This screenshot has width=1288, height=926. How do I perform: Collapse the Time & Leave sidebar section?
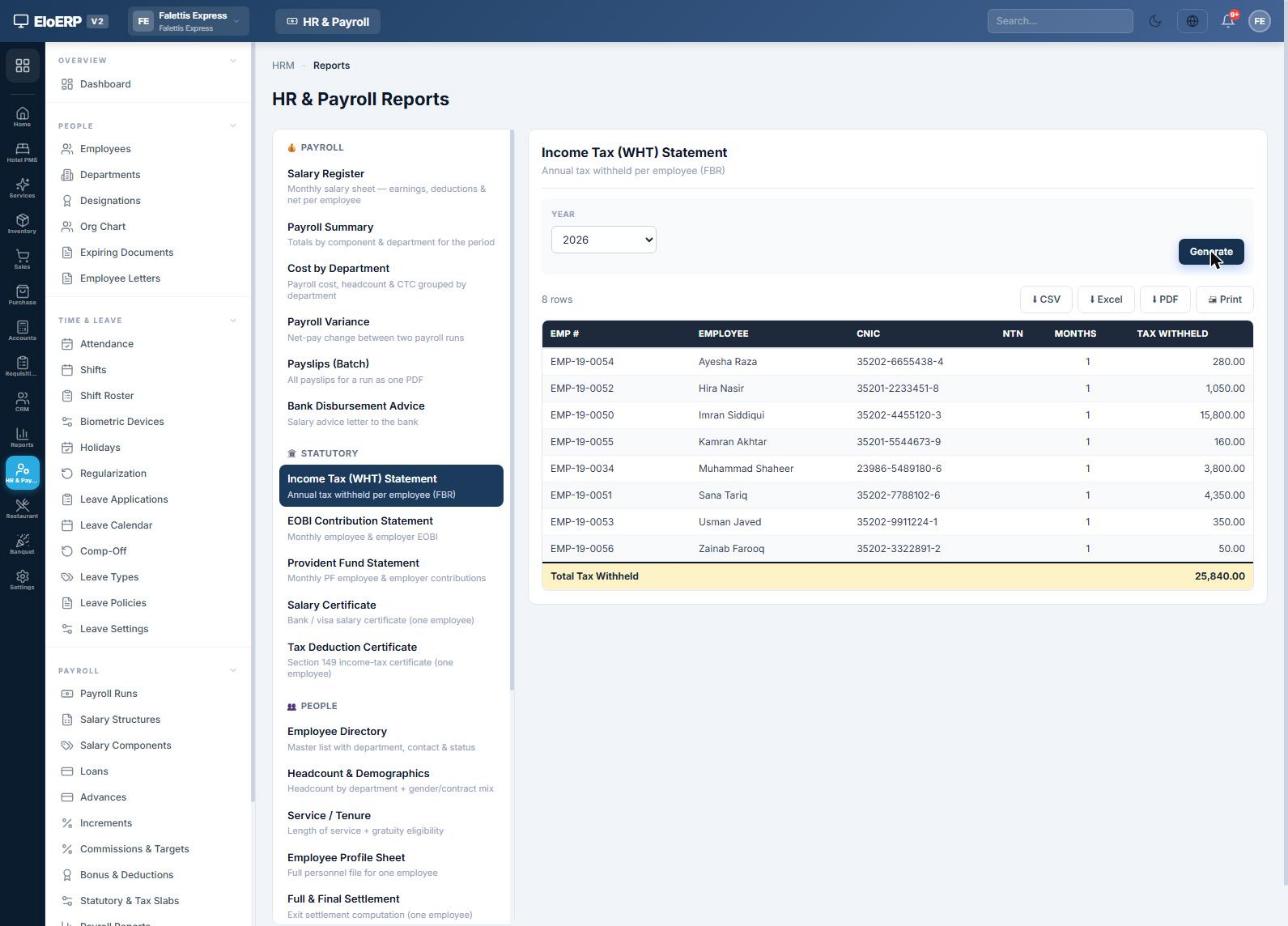[x=233, y=320]
